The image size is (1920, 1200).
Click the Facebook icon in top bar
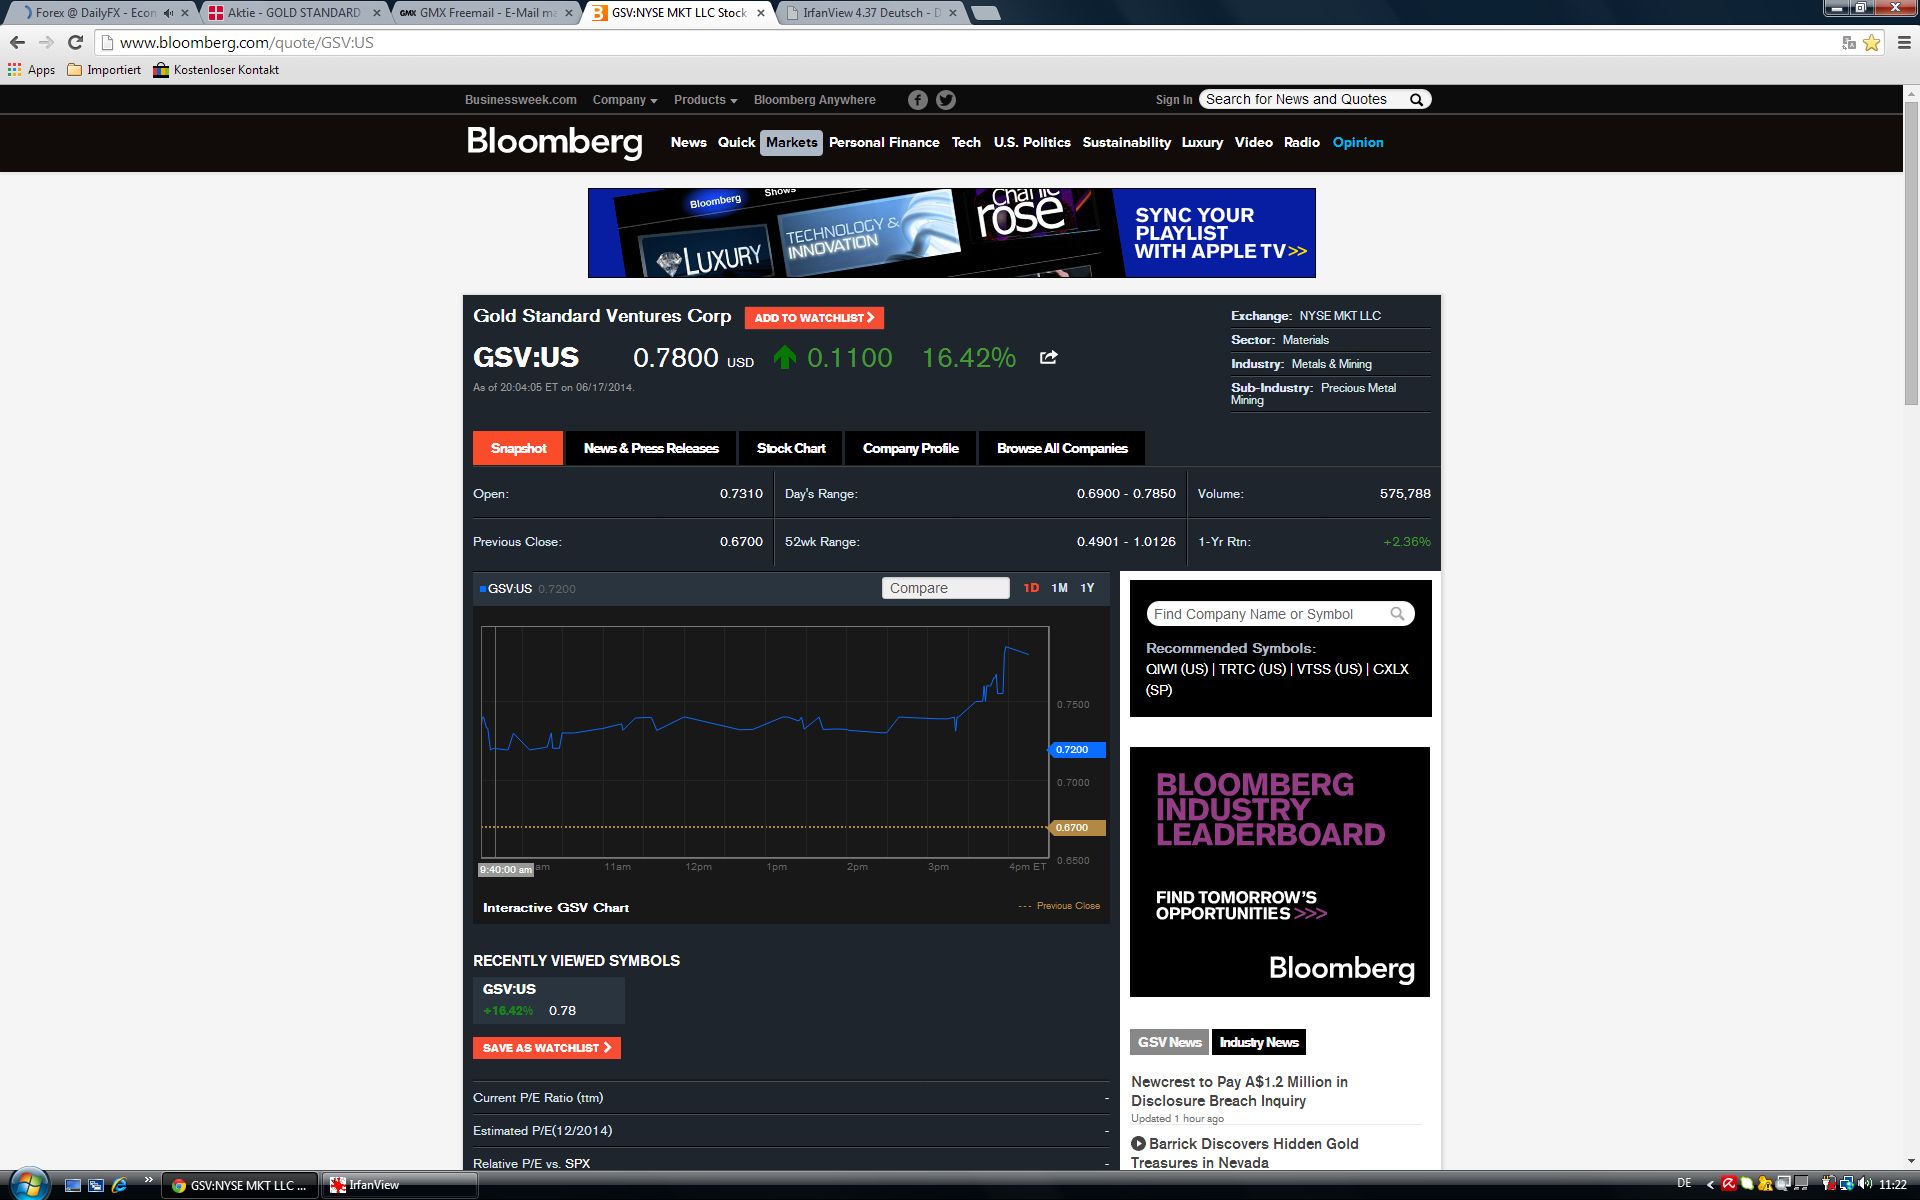pyautogui.click(x=917, y=100)
